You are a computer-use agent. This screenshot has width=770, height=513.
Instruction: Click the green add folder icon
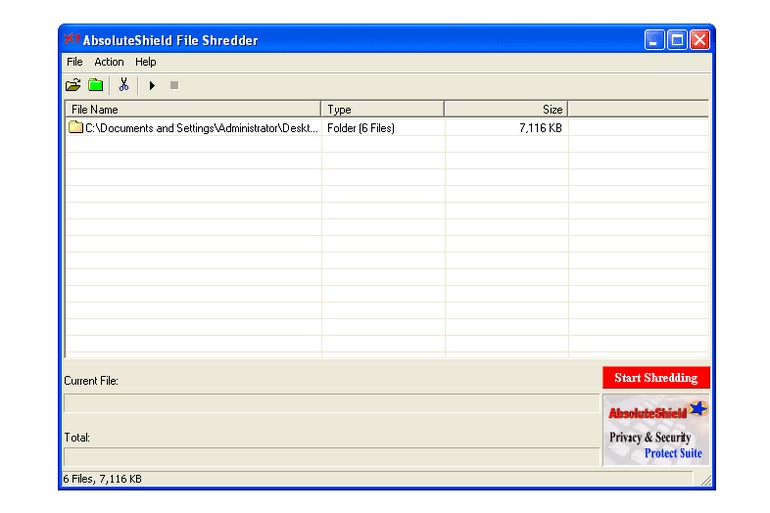tap(95, 85)
